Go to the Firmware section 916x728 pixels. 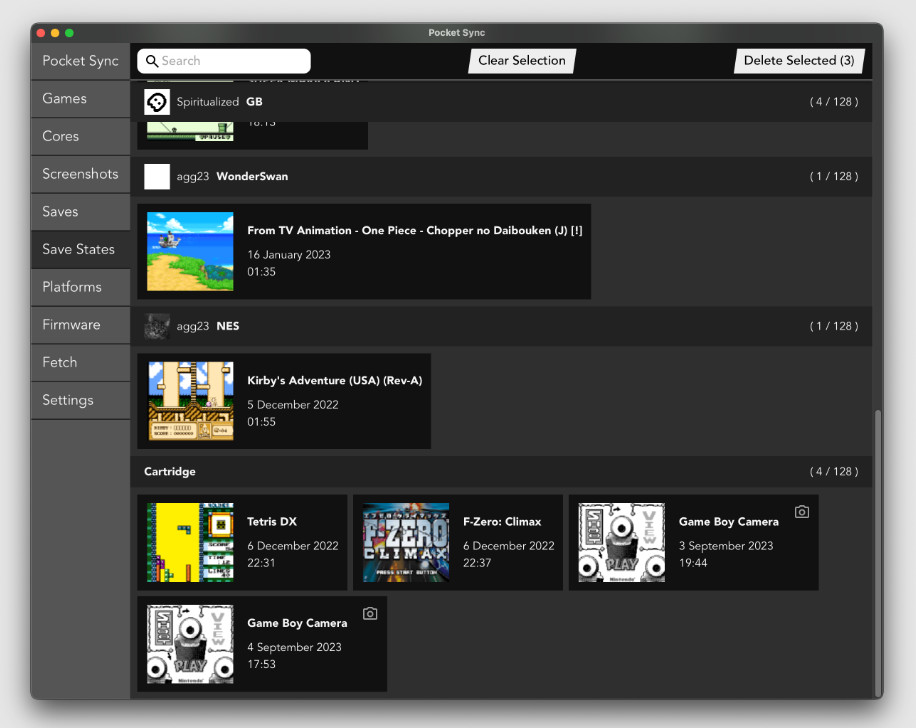tap(81, 325)
